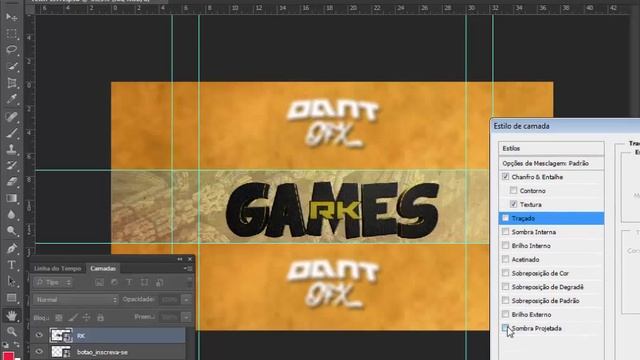Screen dimensions: 640x360
Task: Collapse the Camadas panel to icons
Action: click(180, 259)
